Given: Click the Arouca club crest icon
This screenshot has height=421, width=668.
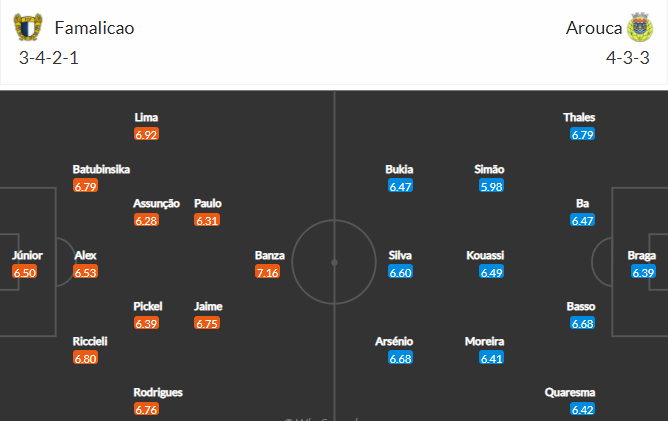Looking at the screenshot, I should click(640, 27).
